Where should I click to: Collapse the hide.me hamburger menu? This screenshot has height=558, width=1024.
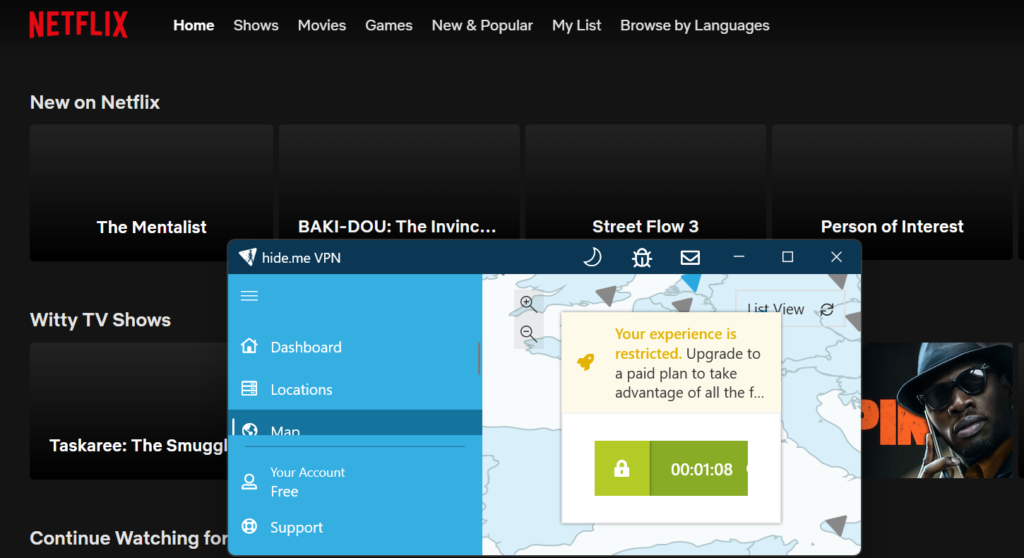[x=250, y=296]
